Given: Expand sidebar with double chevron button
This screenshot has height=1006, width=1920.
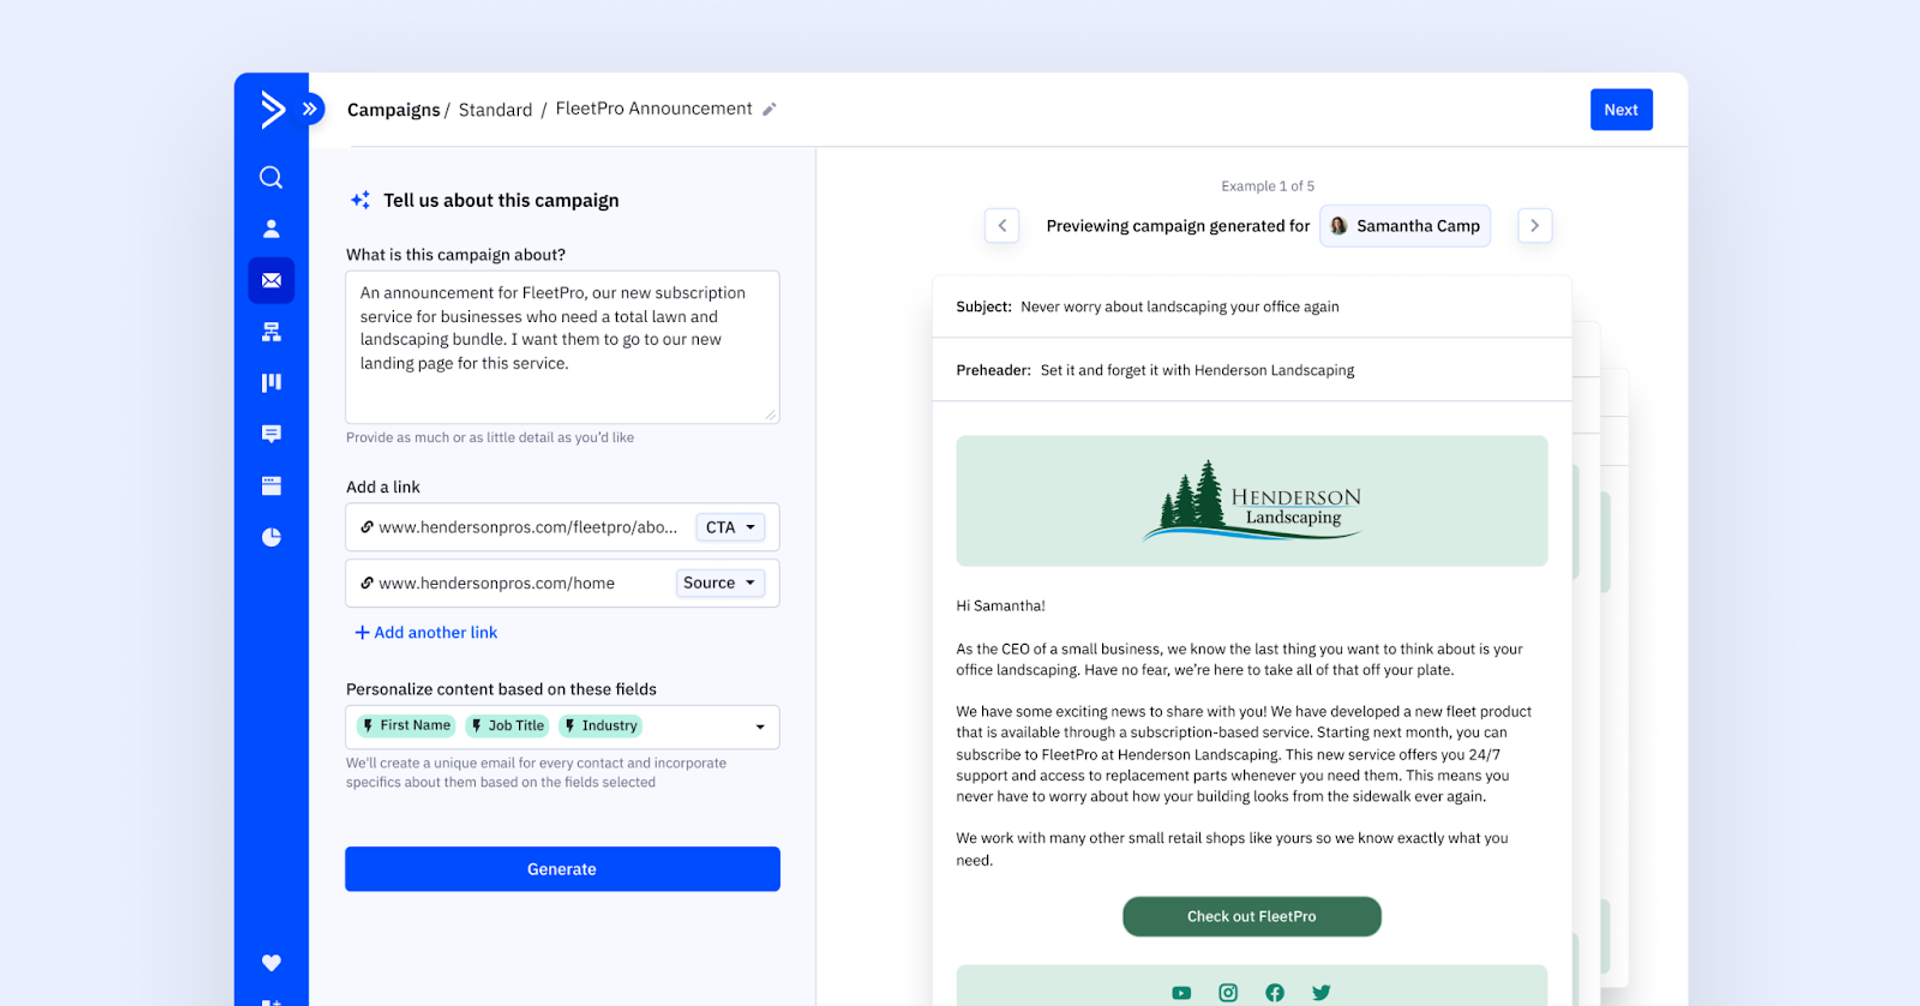Looking at the screenshot, I should [311, 109].
